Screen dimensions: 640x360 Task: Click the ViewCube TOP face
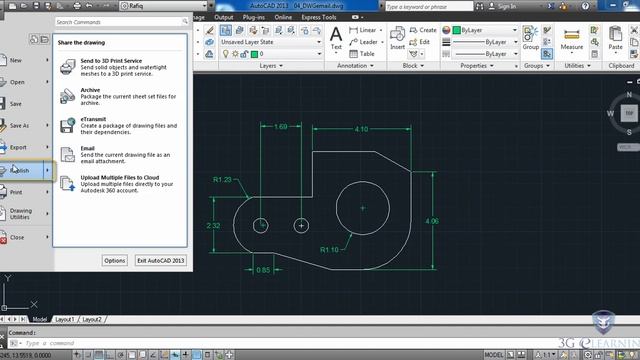(x=629, y=113)
